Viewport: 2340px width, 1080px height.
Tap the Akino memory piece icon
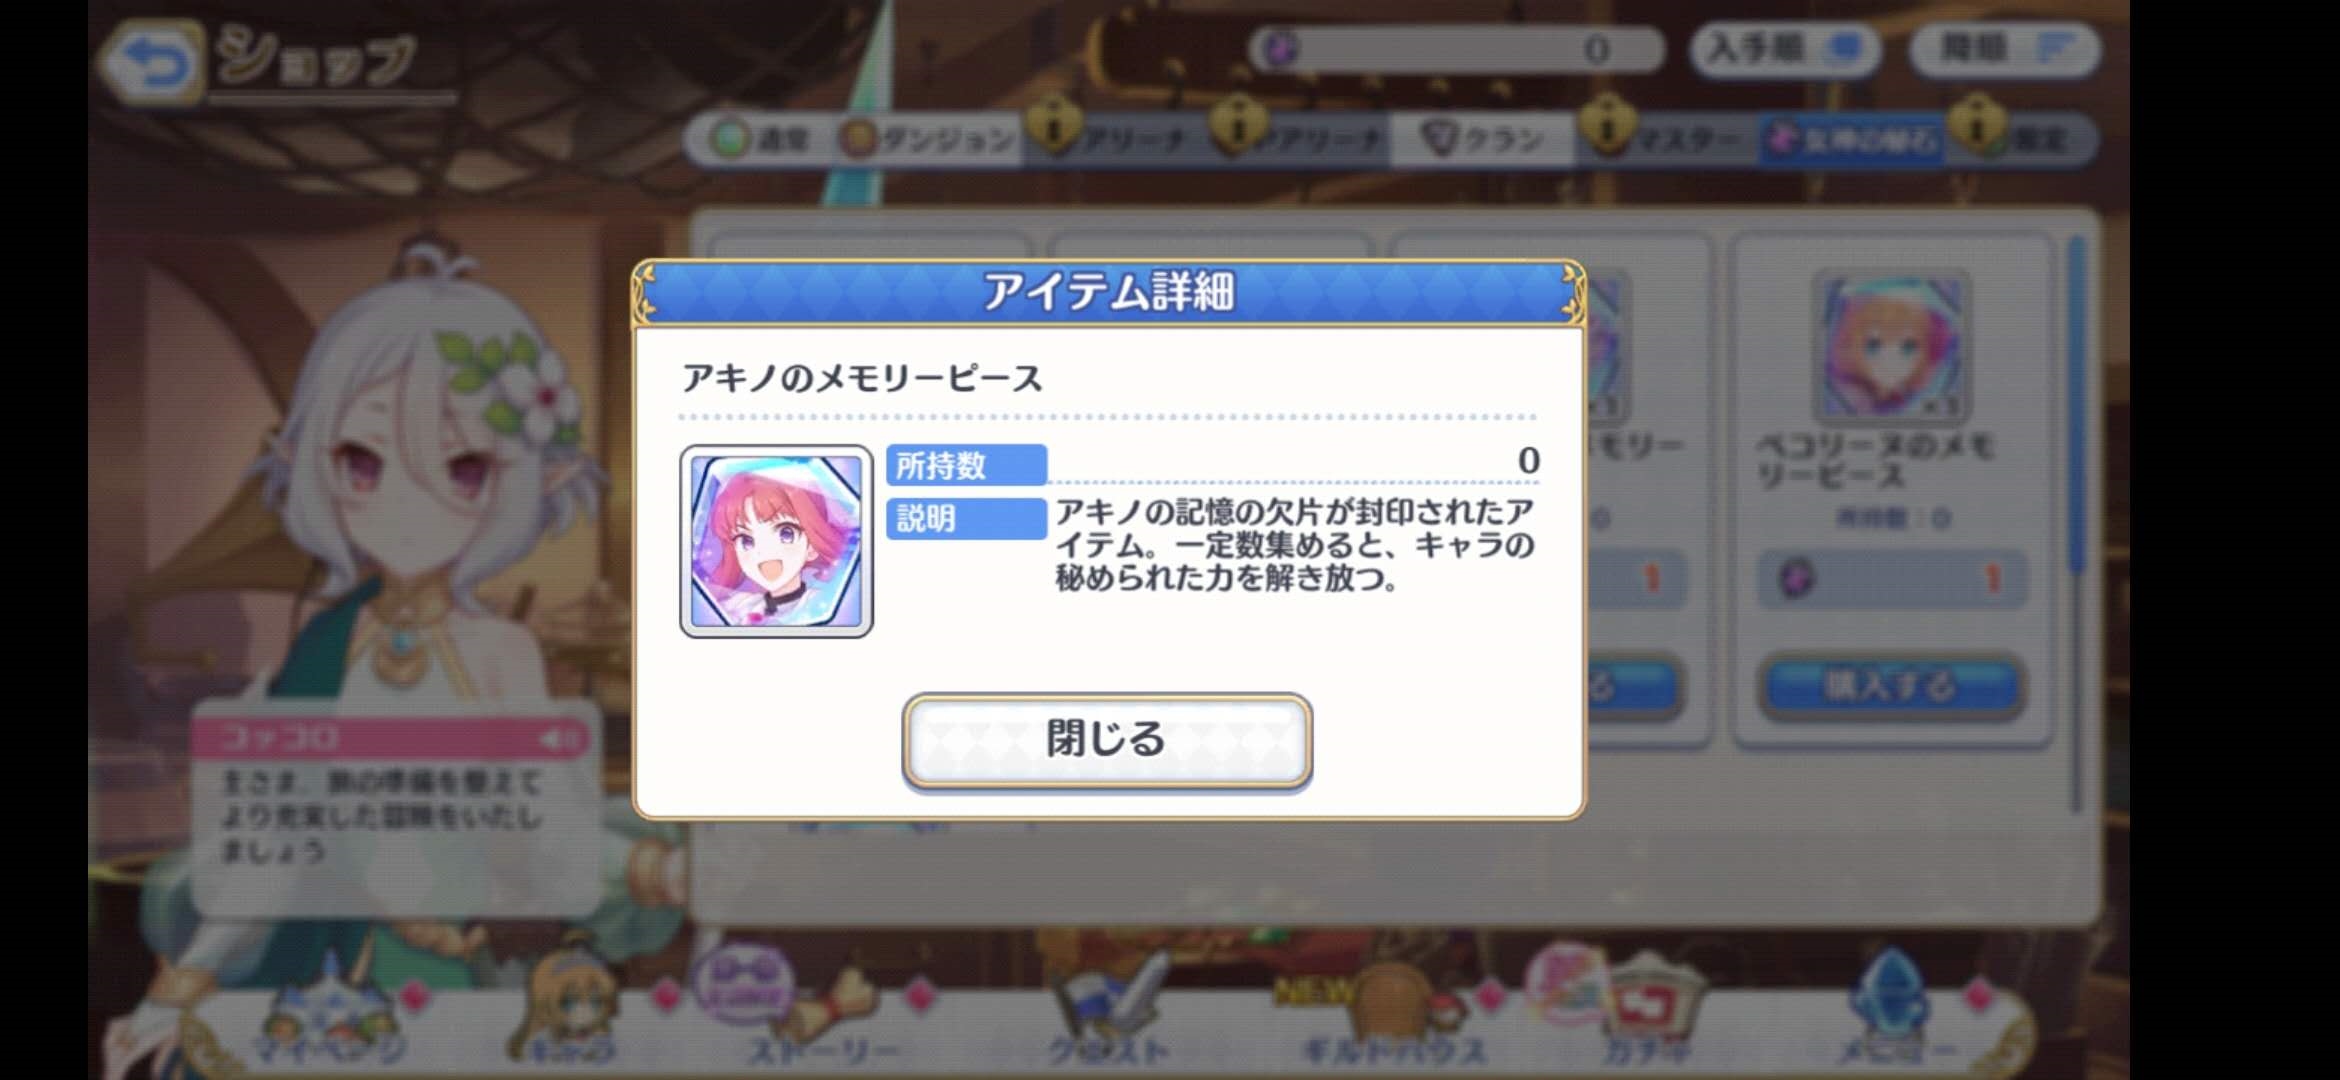(x=776, y=541)
